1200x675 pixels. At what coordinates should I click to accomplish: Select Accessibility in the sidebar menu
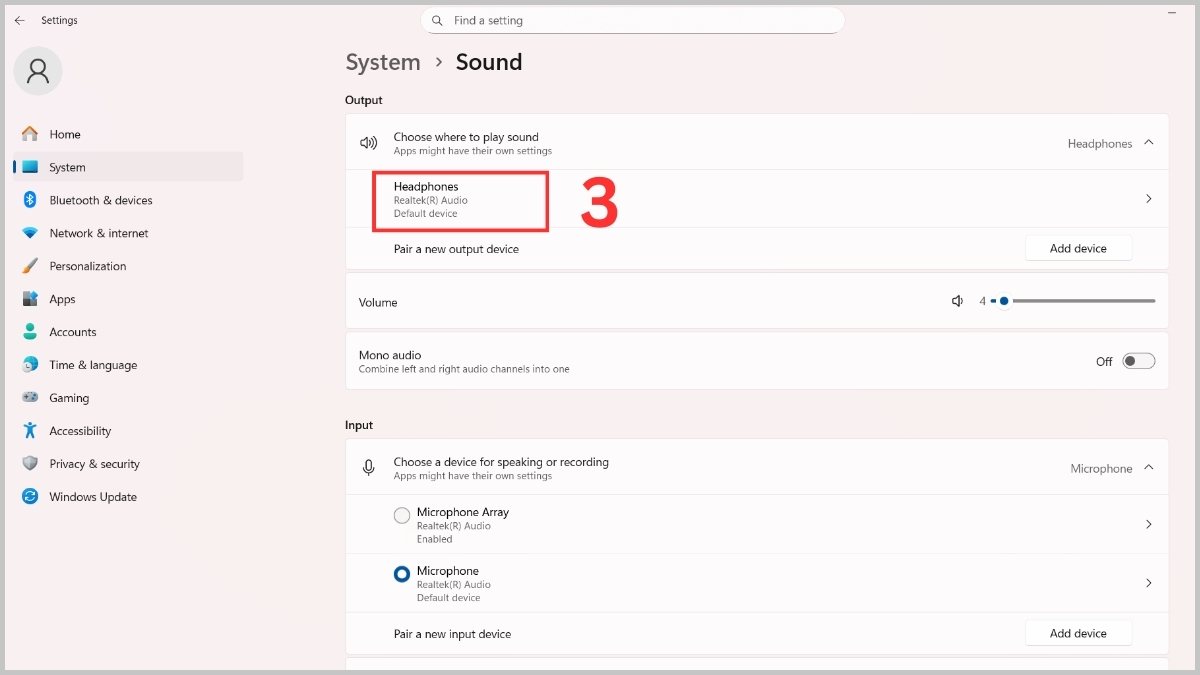click(x=80, y=430)
